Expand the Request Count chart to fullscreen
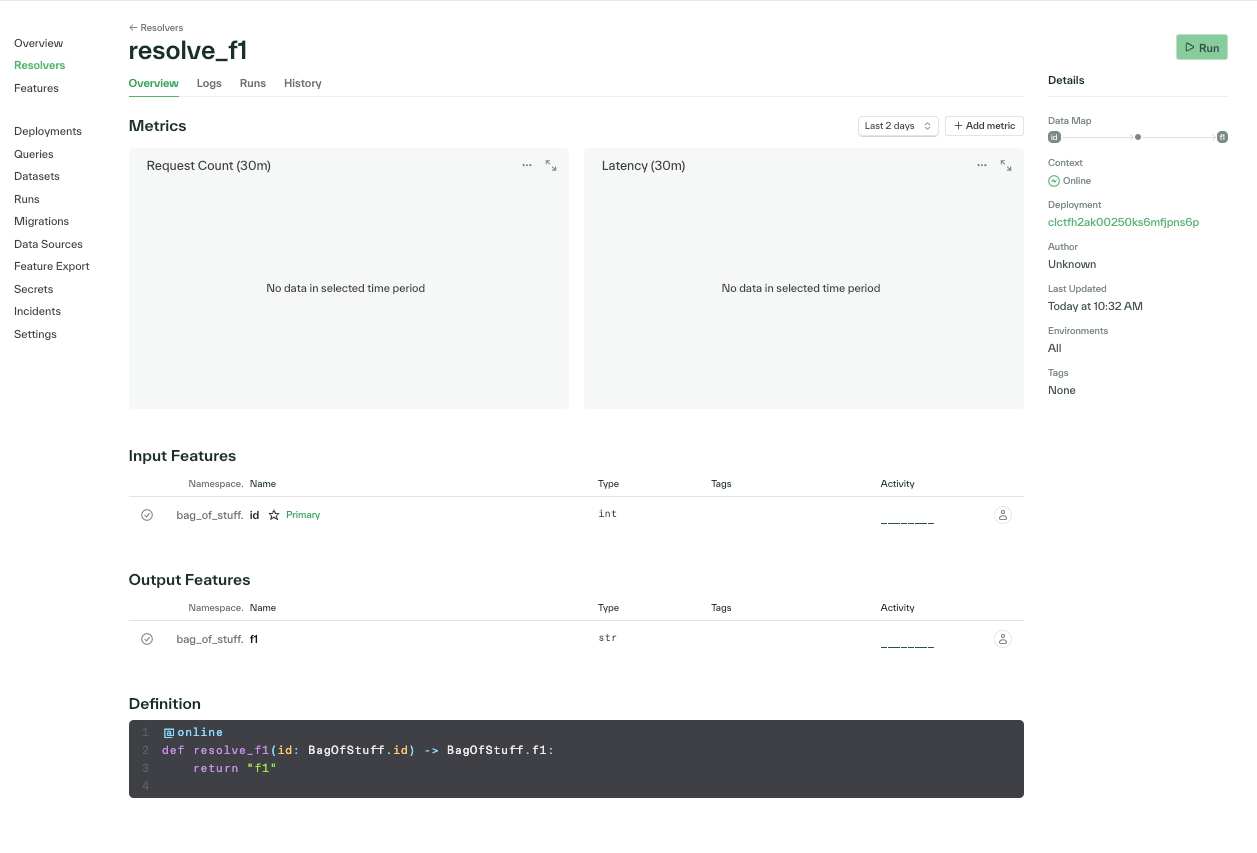This screenshot has height=853, width=1257. pyautogui.click(x=550, y=165)
